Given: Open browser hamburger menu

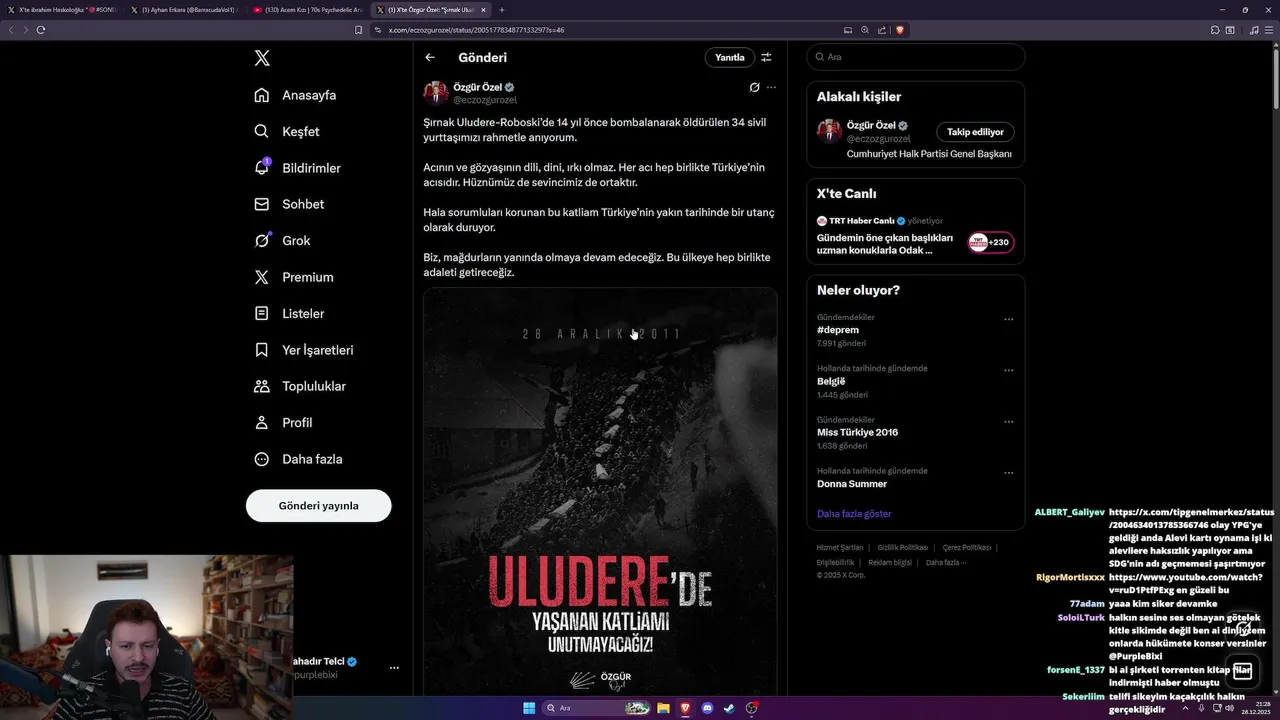Looking at the screenshot, I should (1270, 30).
